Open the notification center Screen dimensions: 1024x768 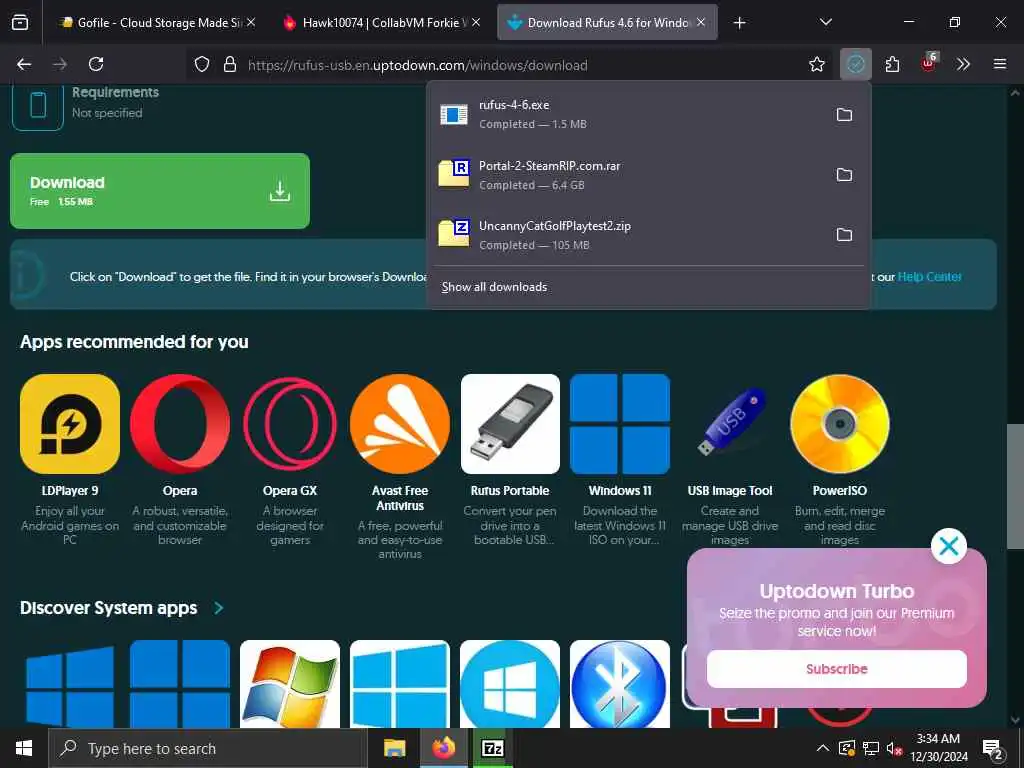pyautogui.click(x=993, y=749)
